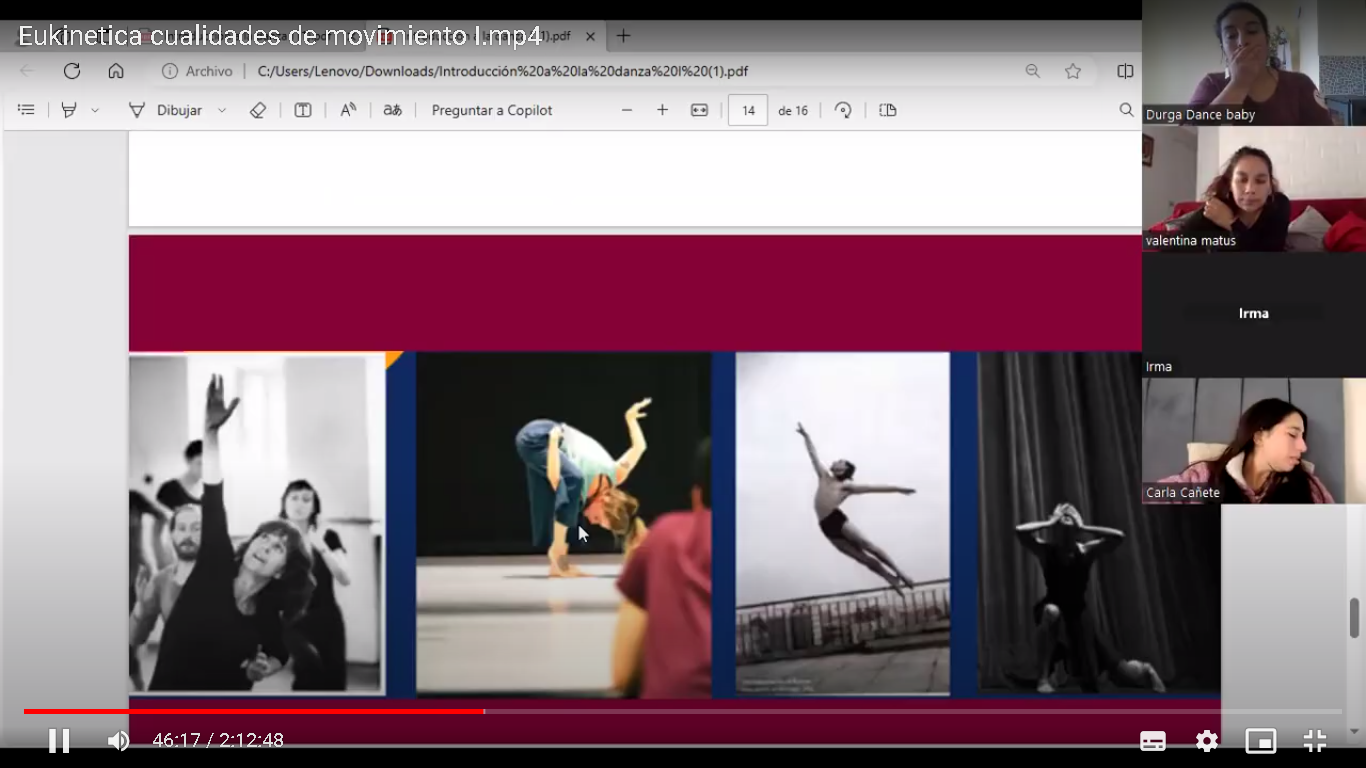Go to the browser home page icon

(x=116, y=71)
